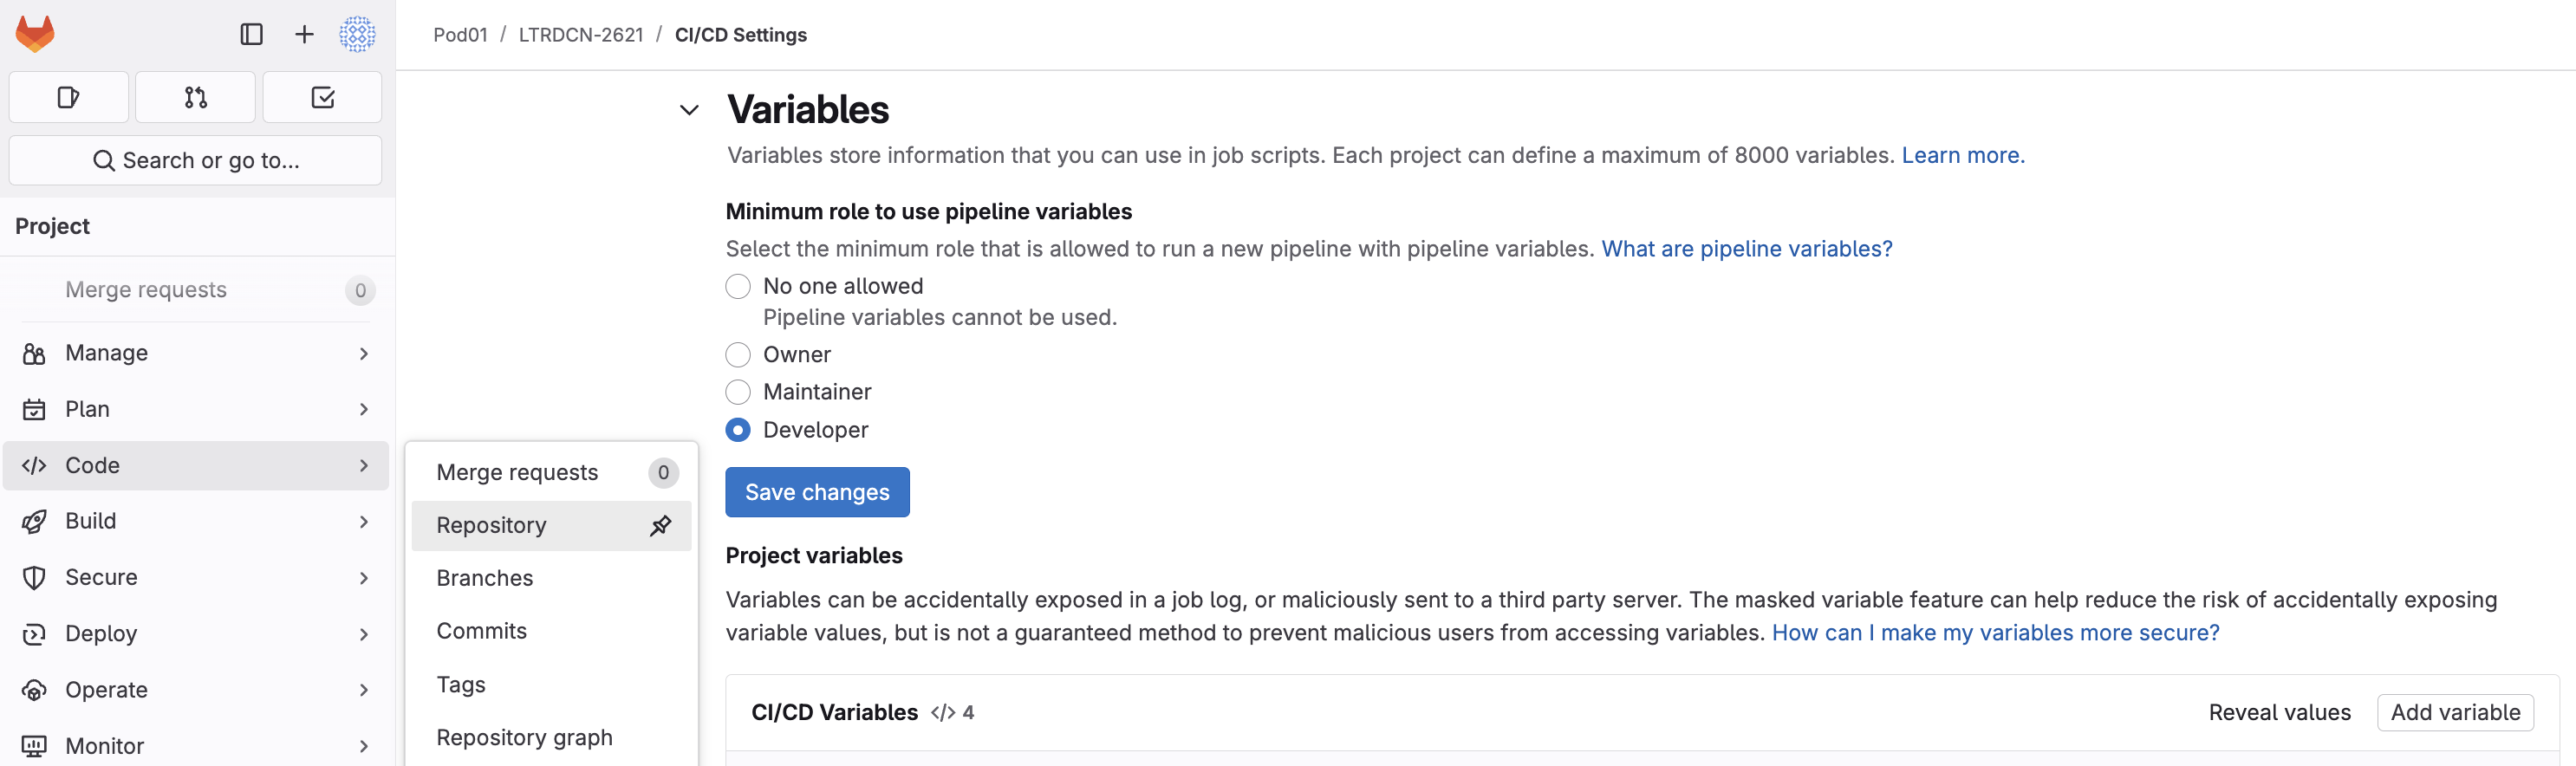The image size is (2576, 766).
Task: Open Branches in the Code flyout
Action: coord(485,578)
